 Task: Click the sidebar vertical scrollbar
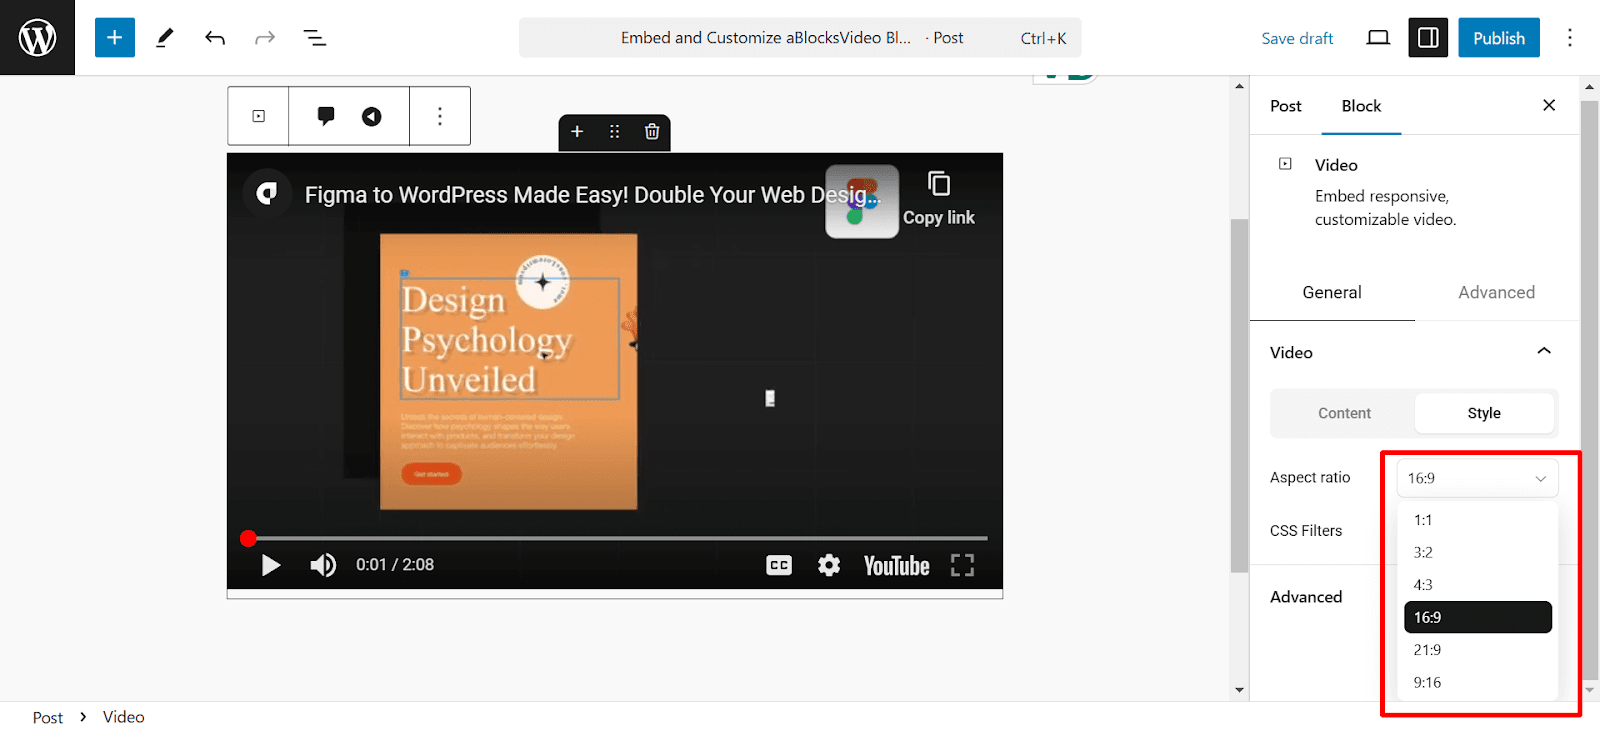click(1589, 390)
